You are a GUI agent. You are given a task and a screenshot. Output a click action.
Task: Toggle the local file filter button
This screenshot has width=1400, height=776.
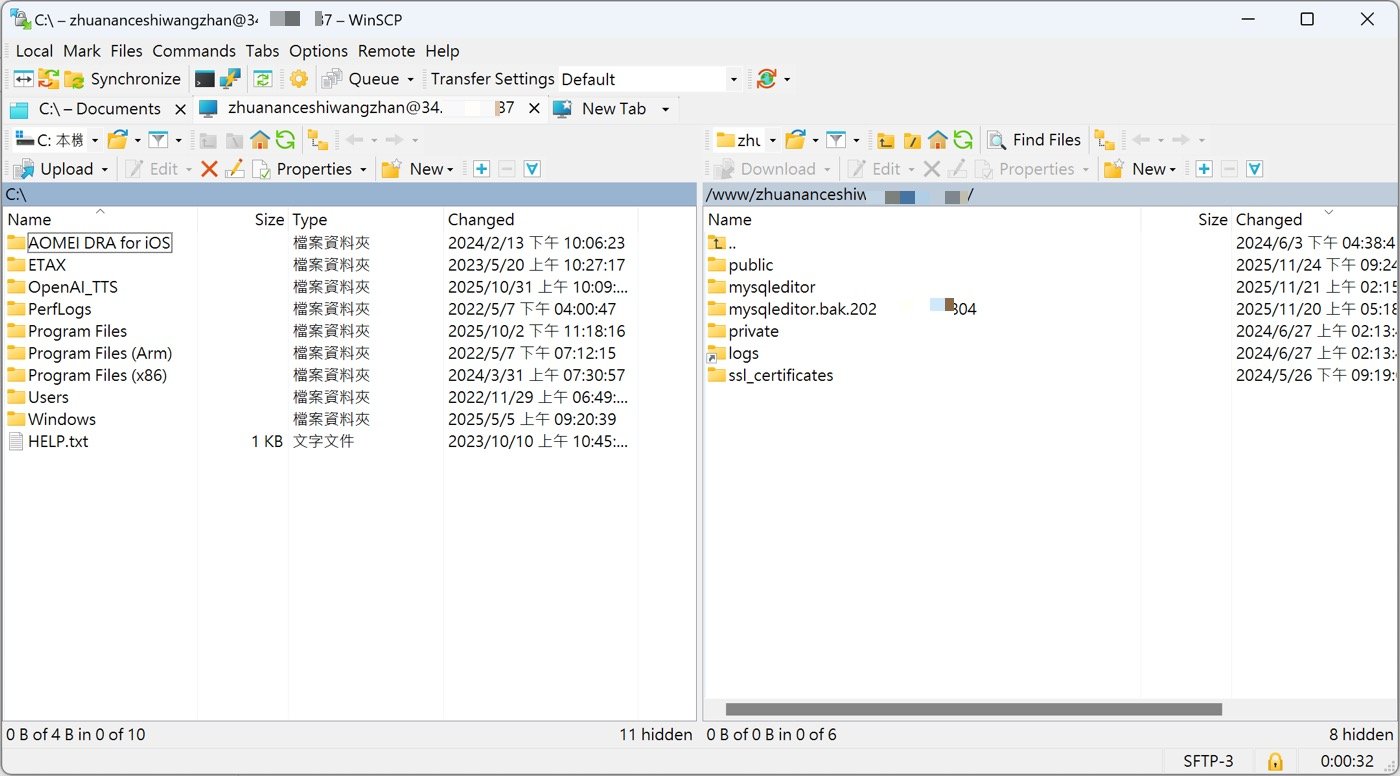158,140
